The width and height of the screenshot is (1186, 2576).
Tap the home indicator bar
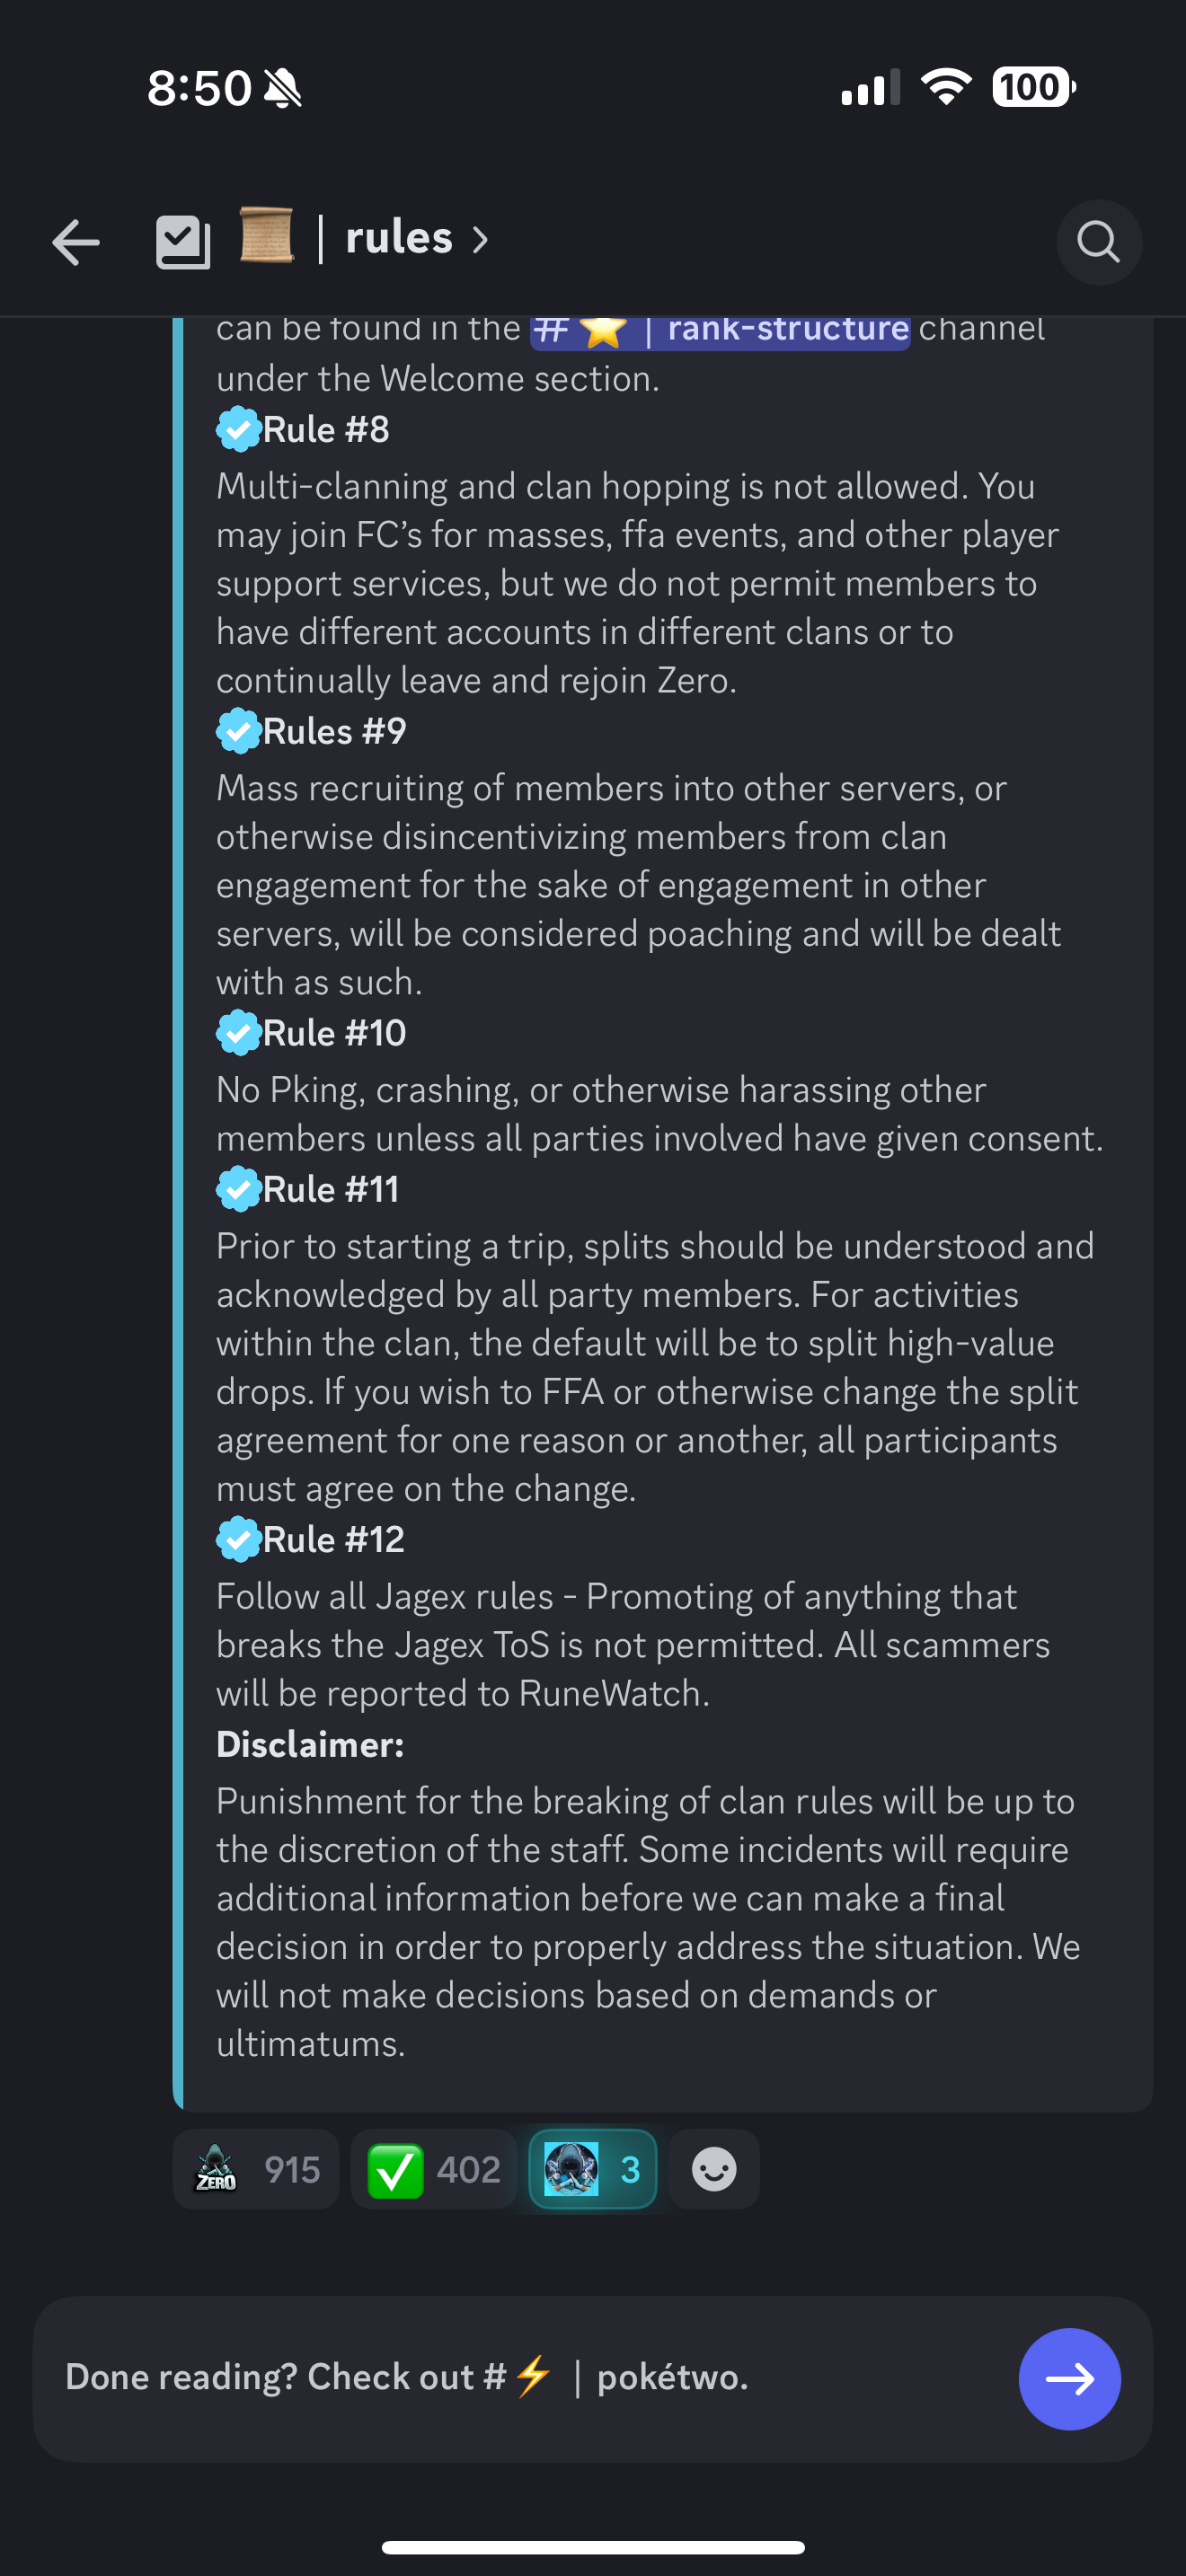pyautogui.click(x=593, y=2547)
